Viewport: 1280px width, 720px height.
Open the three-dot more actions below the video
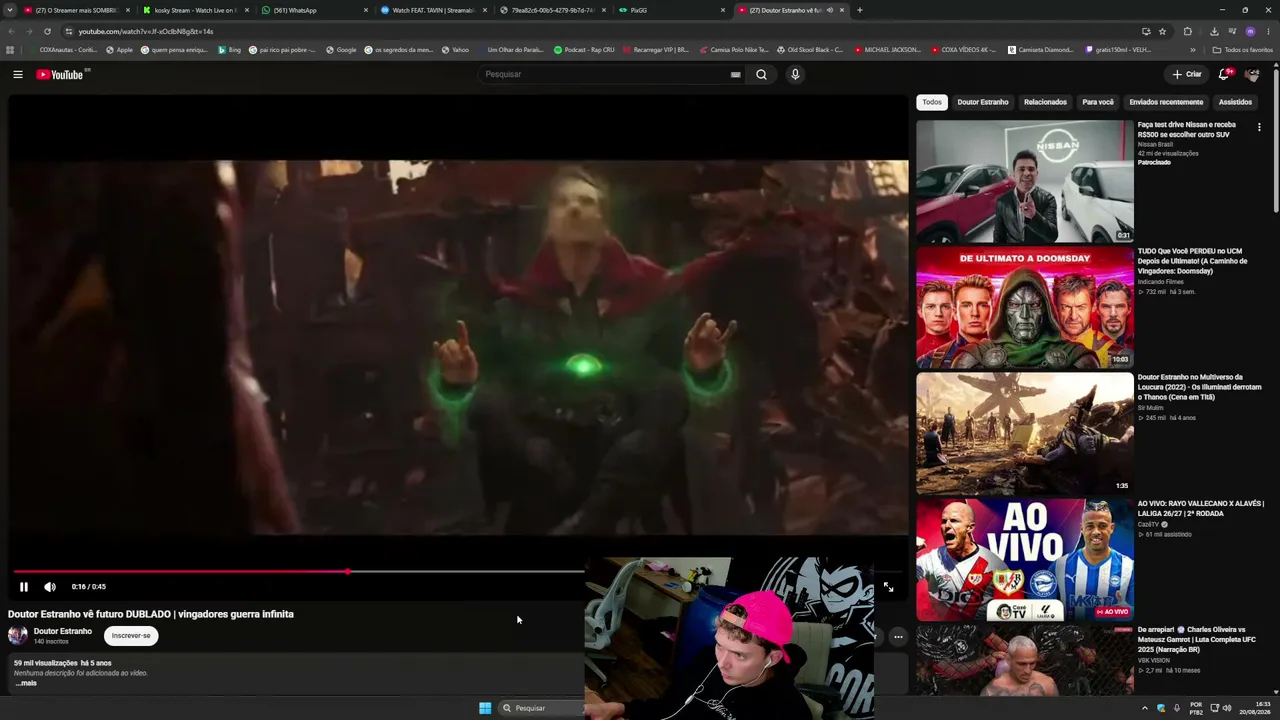[x=898, y=636]
